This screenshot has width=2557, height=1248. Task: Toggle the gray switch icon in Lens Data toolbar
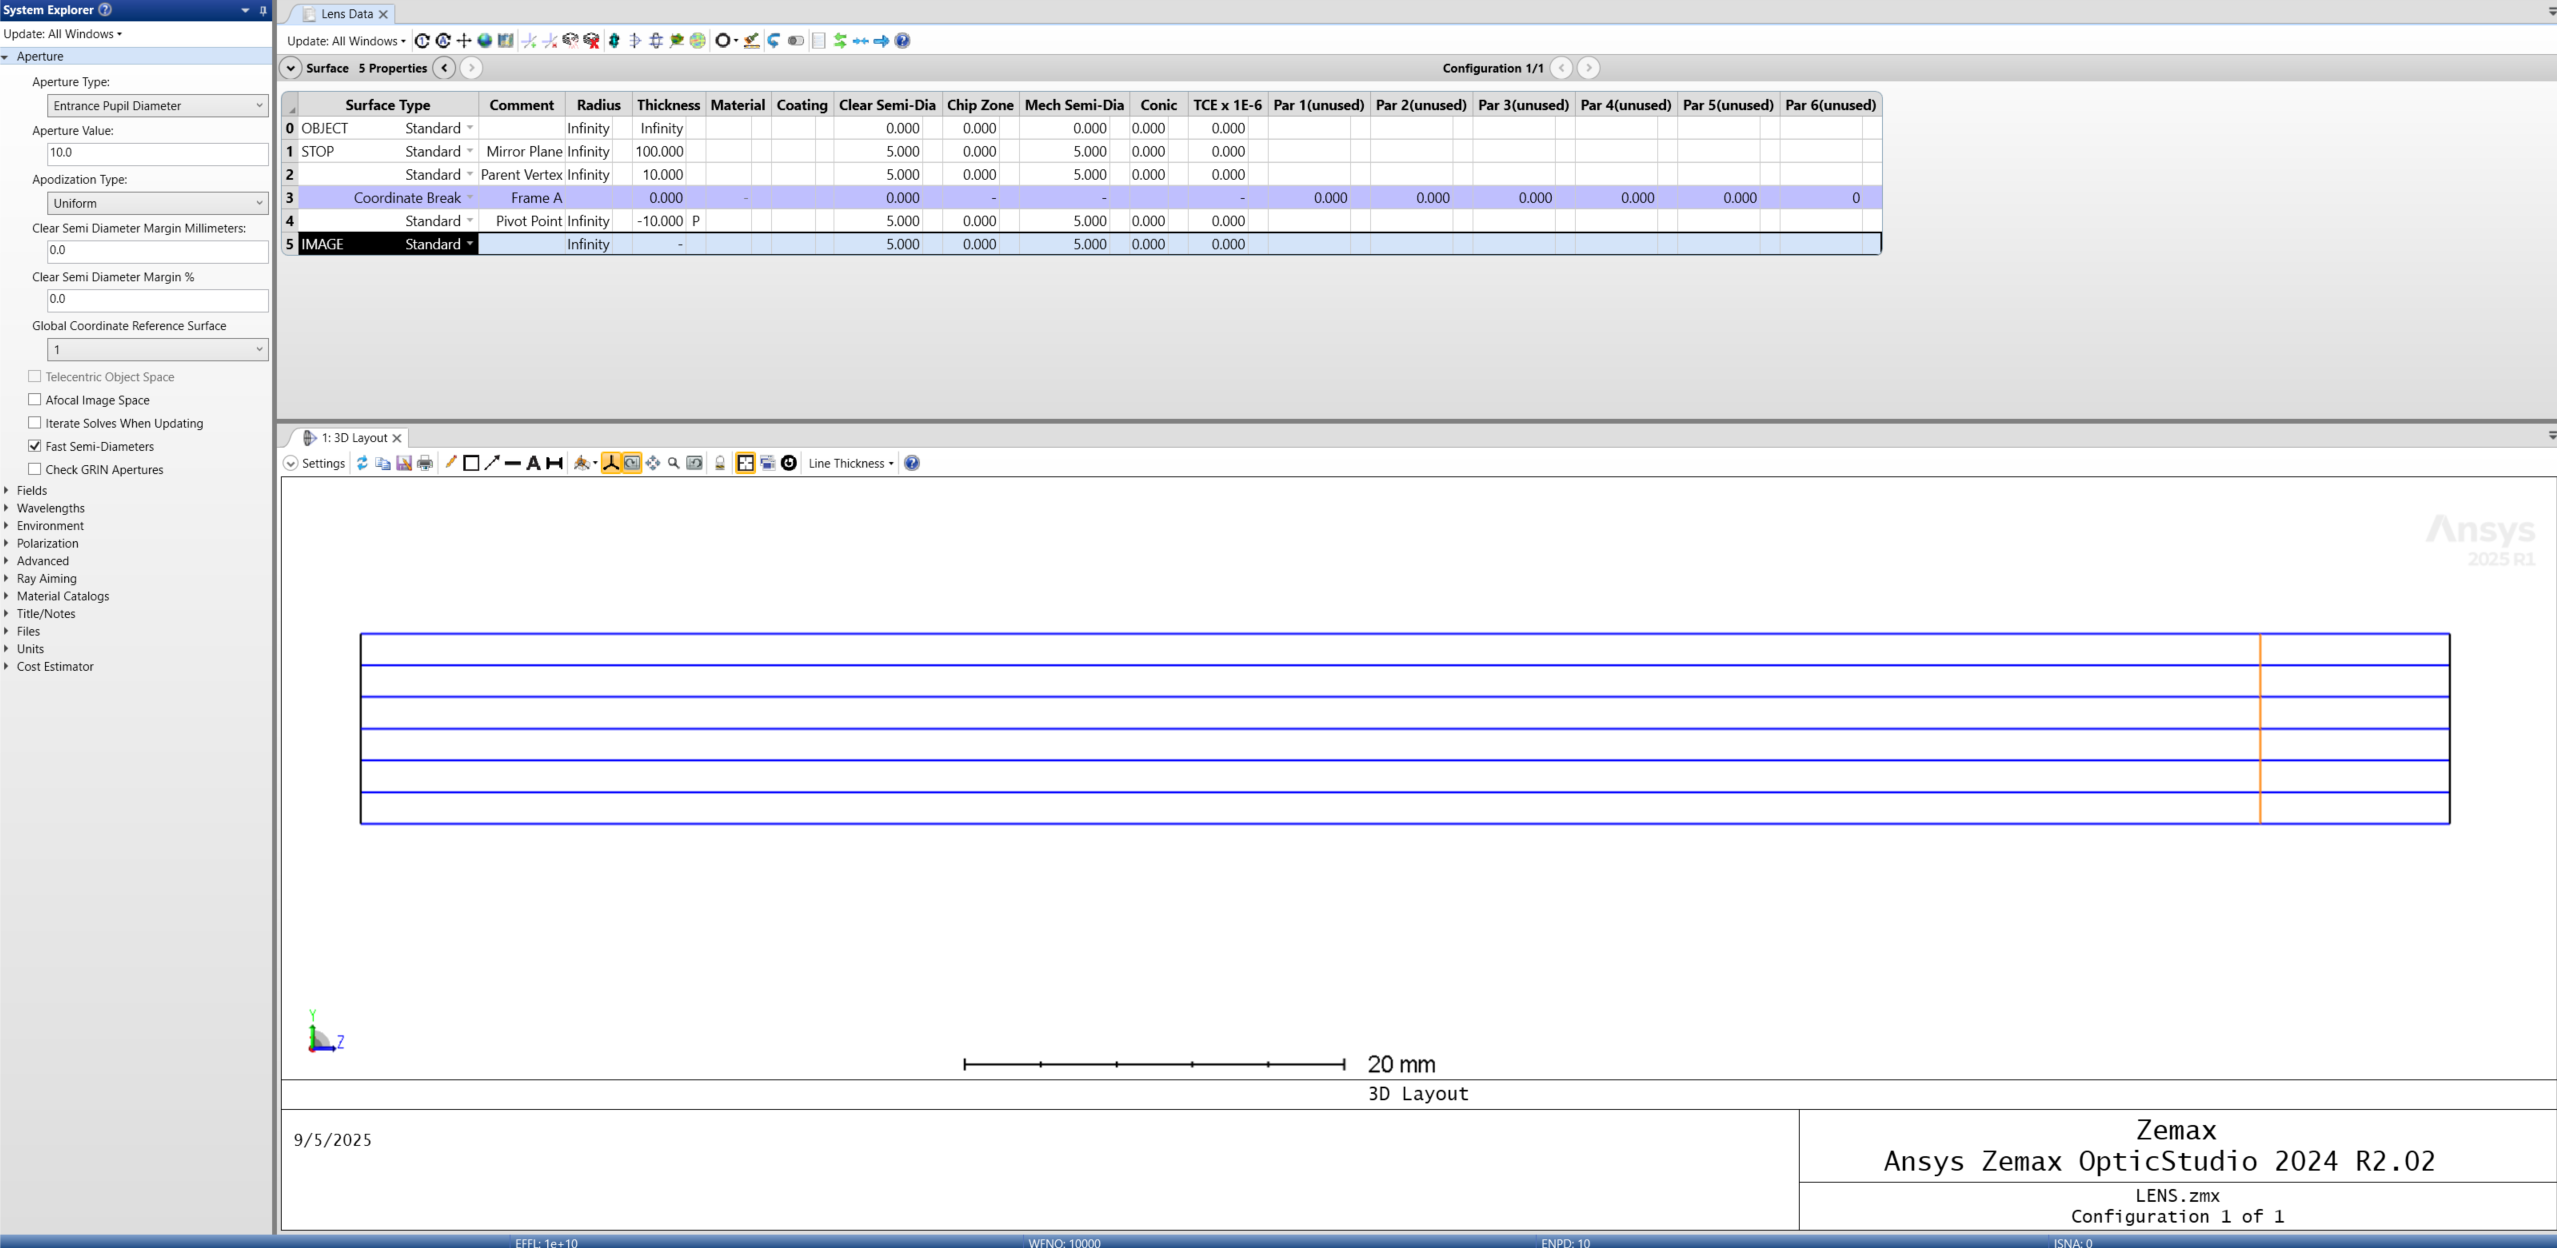point(795,41)
